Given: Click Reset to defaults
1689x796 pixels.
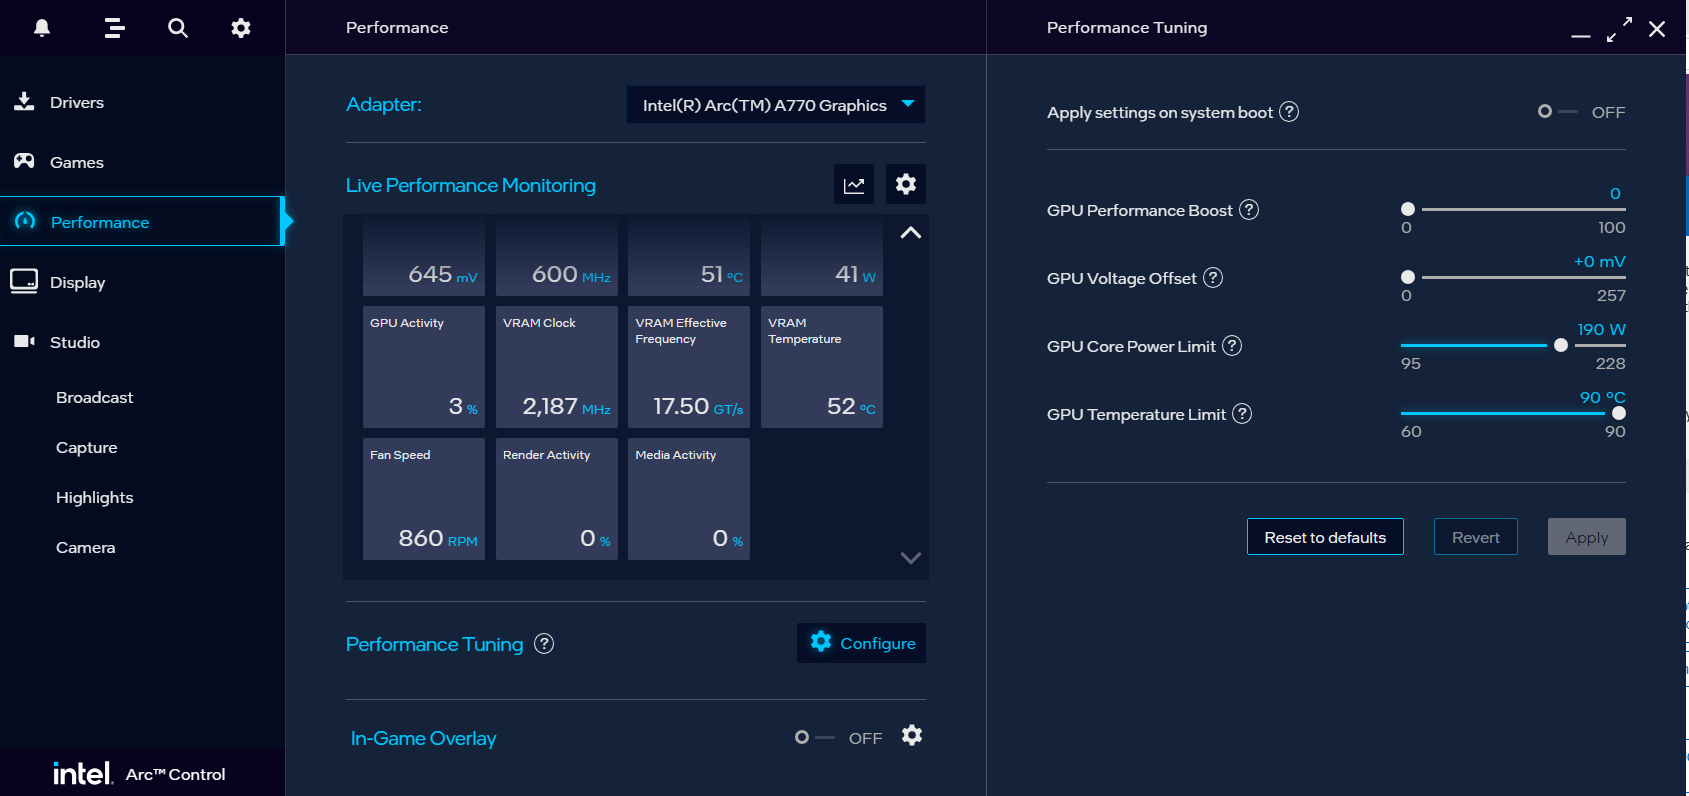Looking at the screenshot, I should pyautogui.click(x=1325, y=537).
